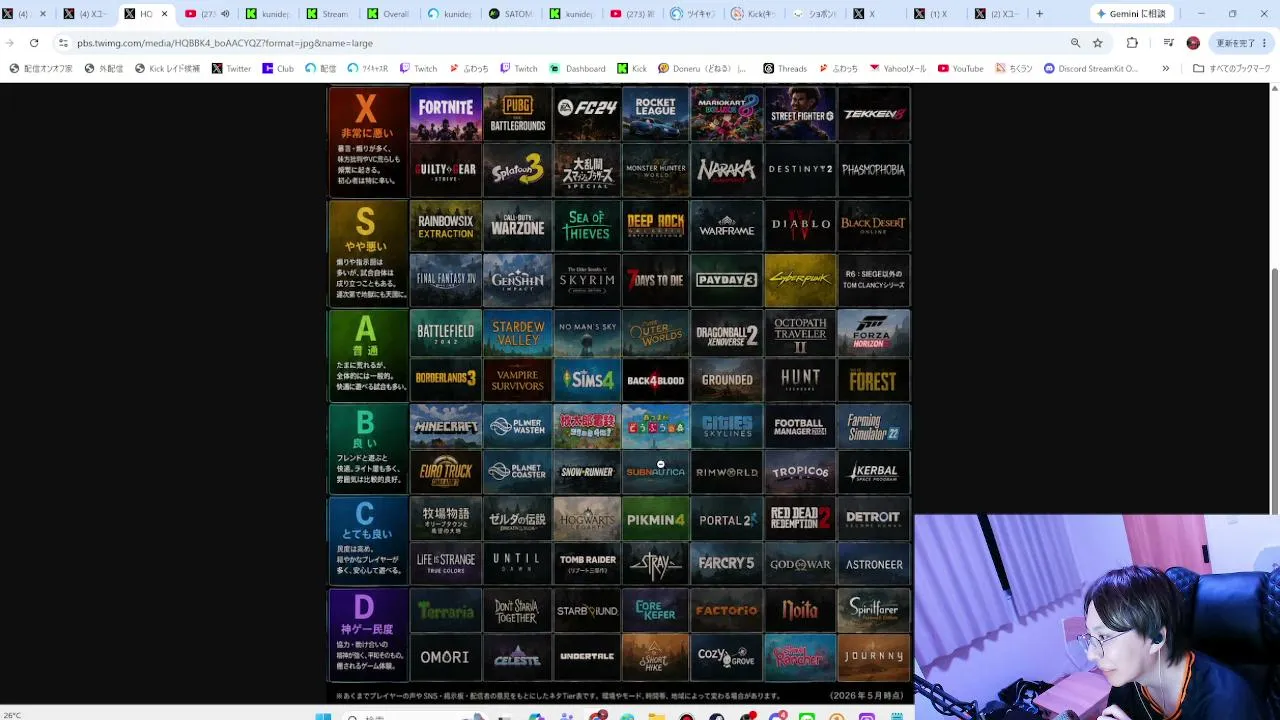Open the YouTube bookmark
Image resolution: width=1280 pixels, height=720 pixels.
960,69
